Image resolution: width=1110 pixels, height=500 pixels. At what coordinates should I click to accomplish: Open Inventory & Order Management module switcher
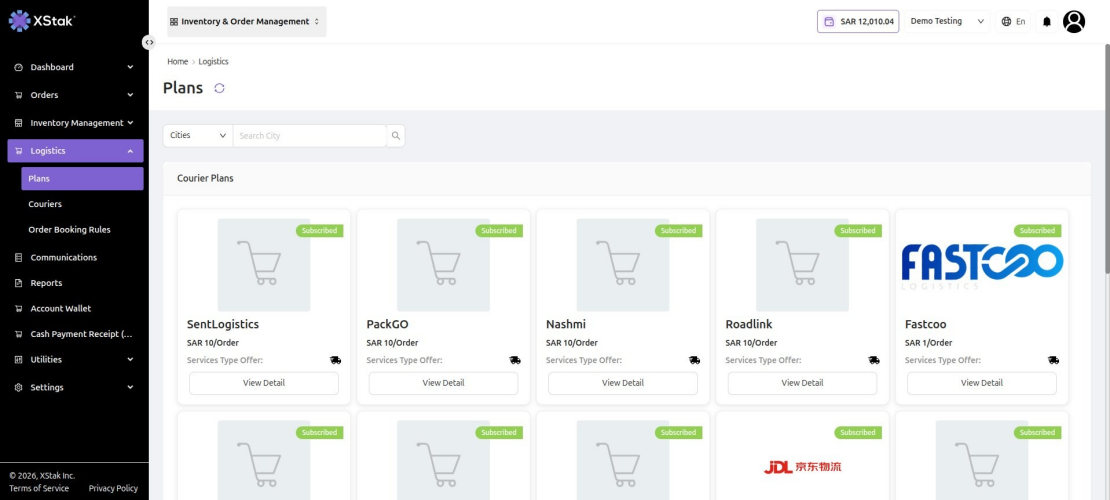click(246, 21)
